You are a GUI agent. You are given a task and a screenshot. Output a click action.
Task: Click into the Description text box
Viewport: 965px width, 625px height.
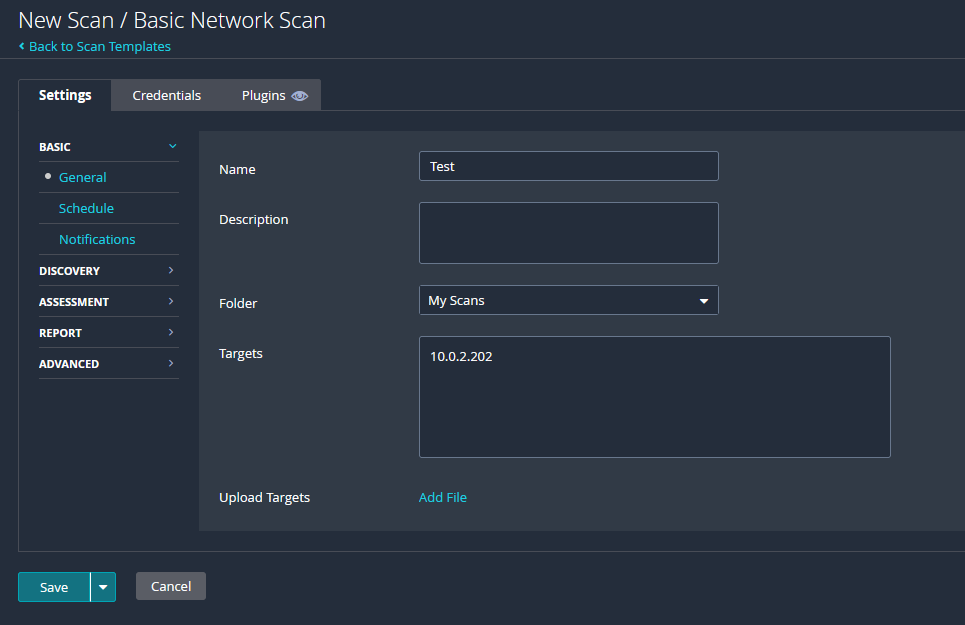pos(569,233)
